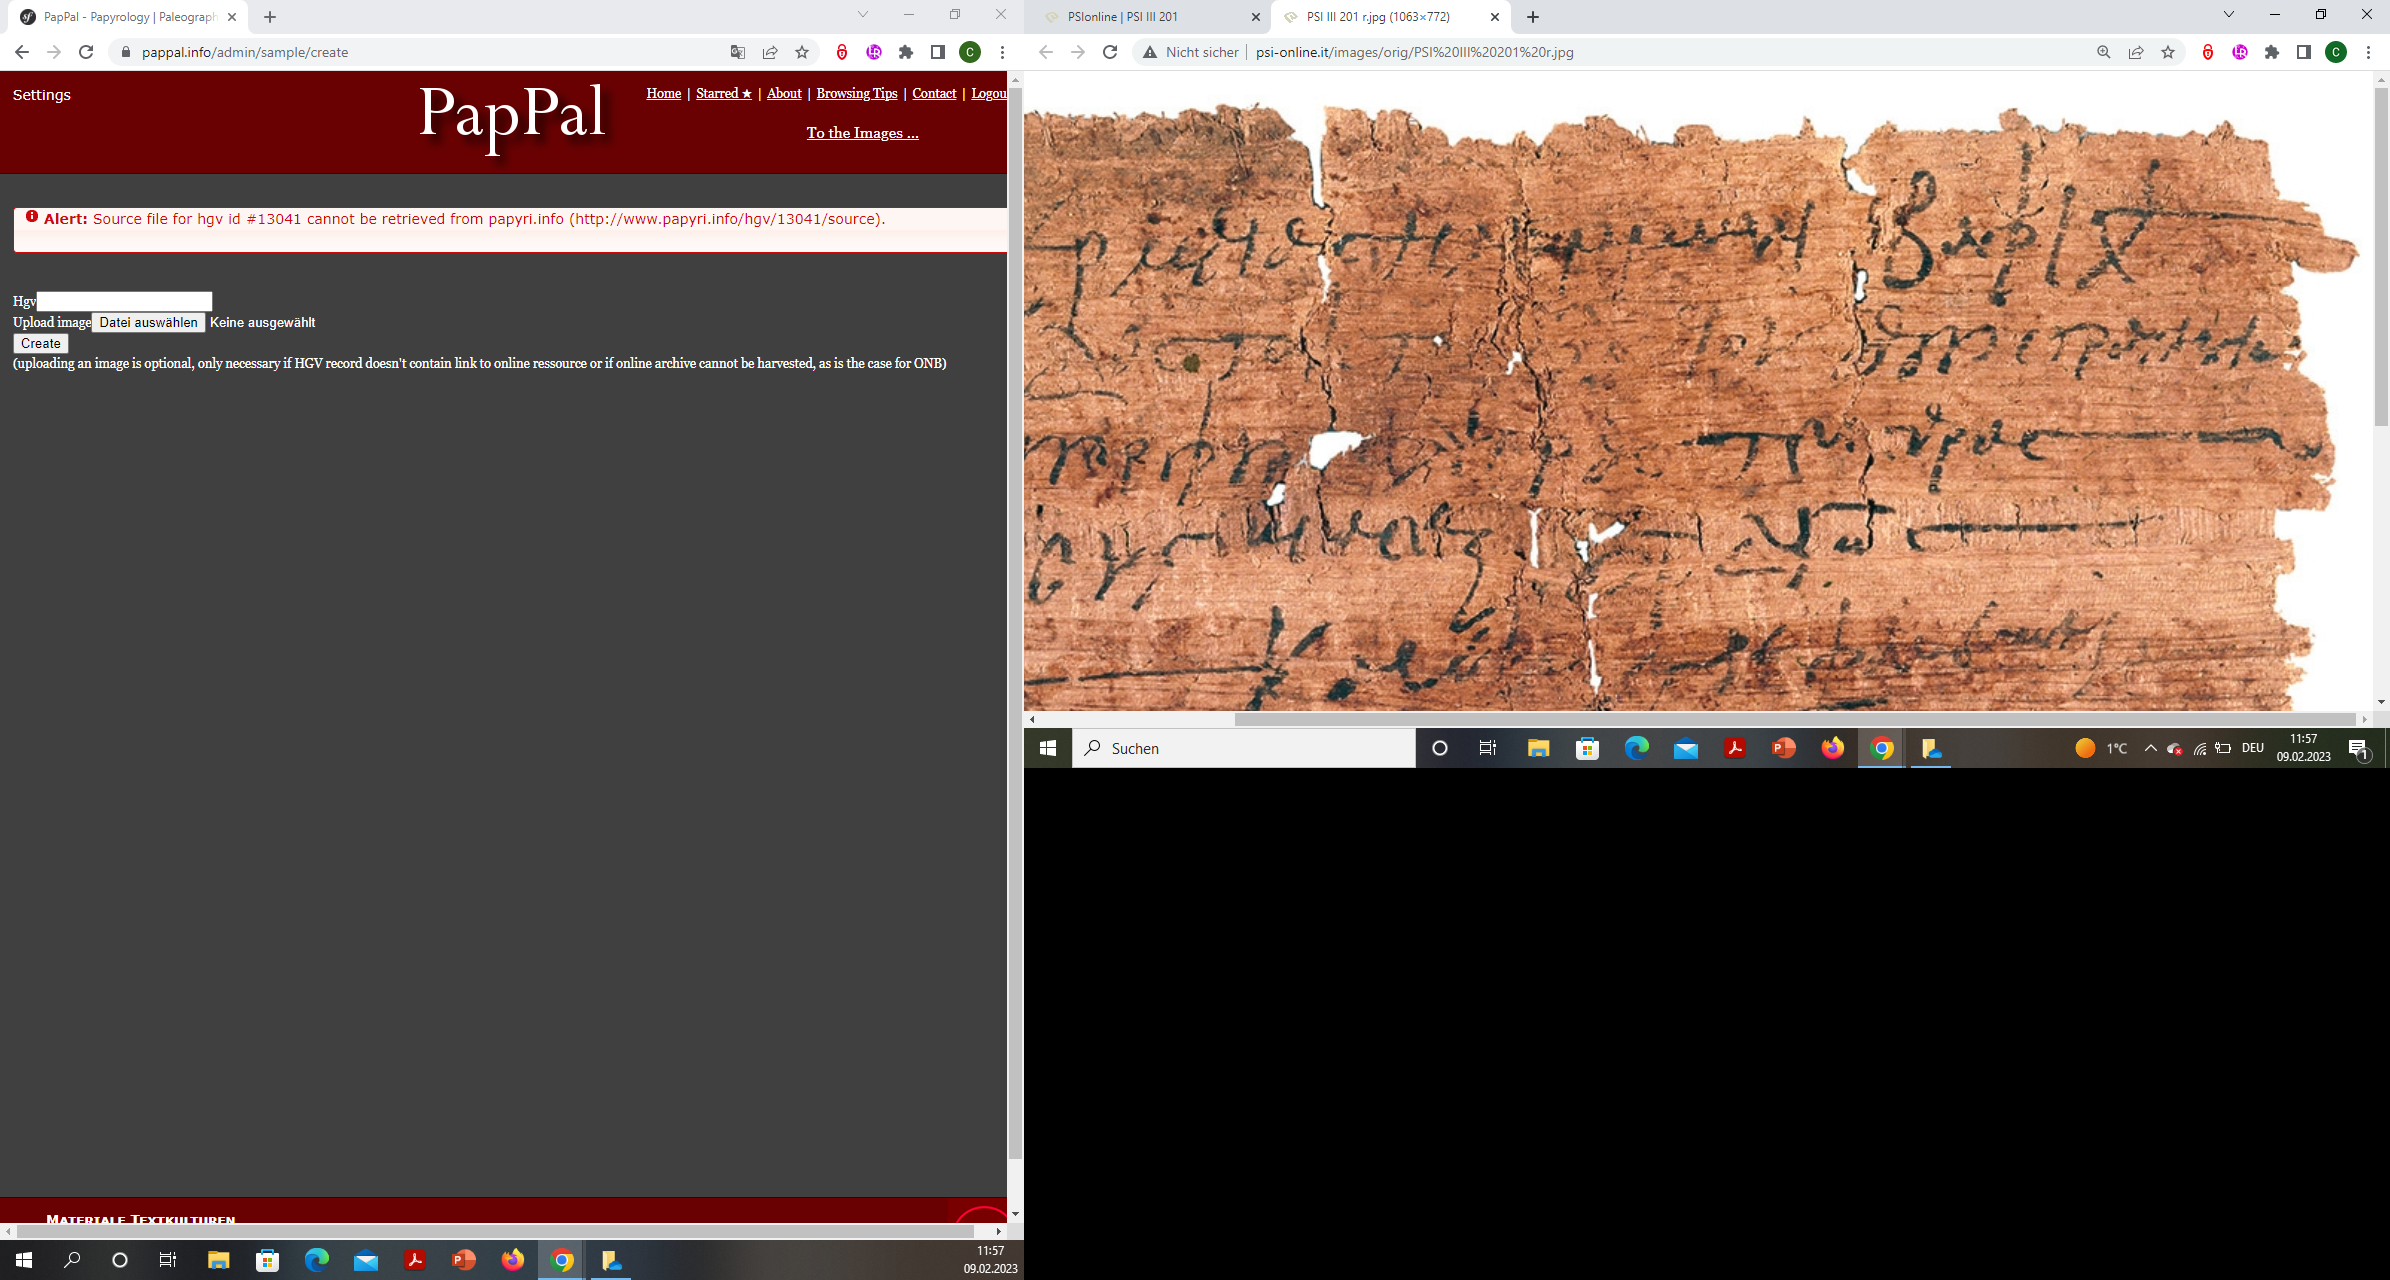
Task: Toggle the side panel icon in the PapPal window
Action: (x=938, y=52)
